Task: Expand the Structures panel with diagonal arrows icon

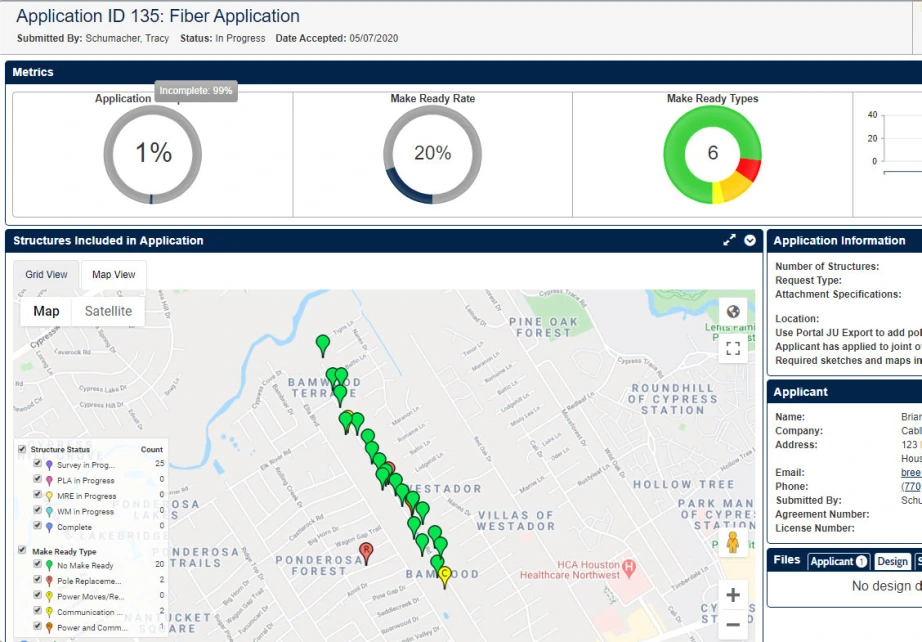Action: pyautogui.click(x=729, y=240)
